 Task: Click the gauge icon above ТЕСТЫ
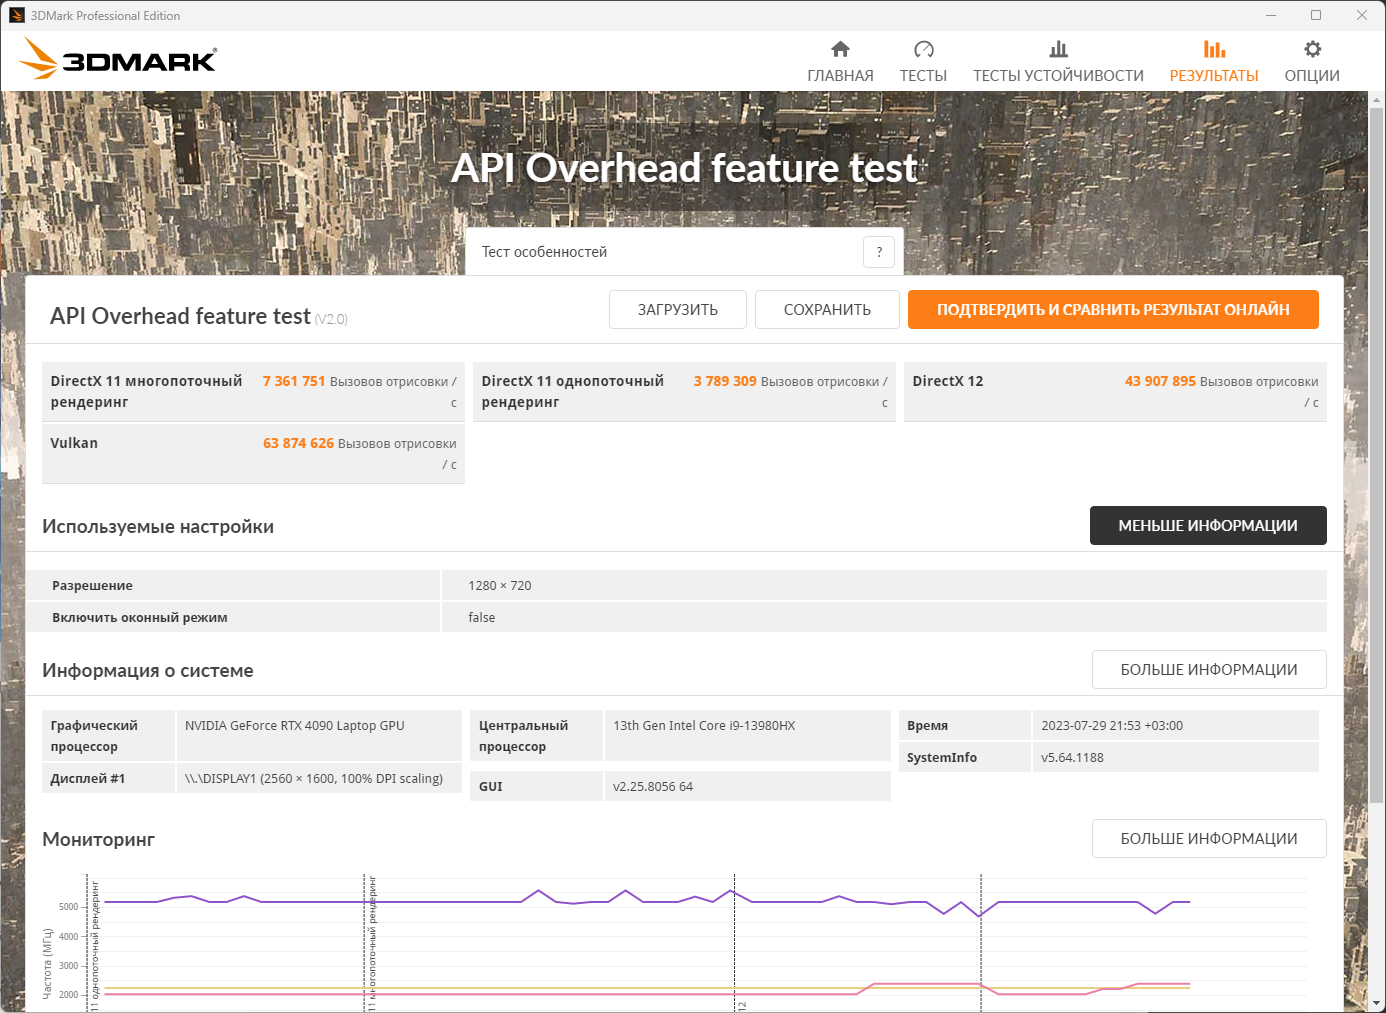tap(923, 49)
